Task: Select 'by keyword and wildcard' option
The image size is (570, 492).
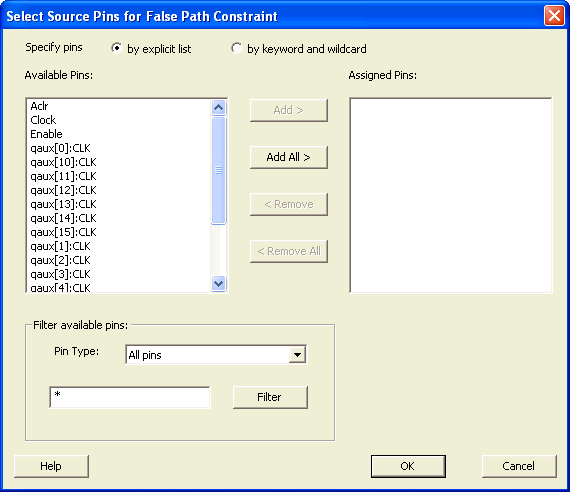Action: pyautogui.click(x=236, y=48)
